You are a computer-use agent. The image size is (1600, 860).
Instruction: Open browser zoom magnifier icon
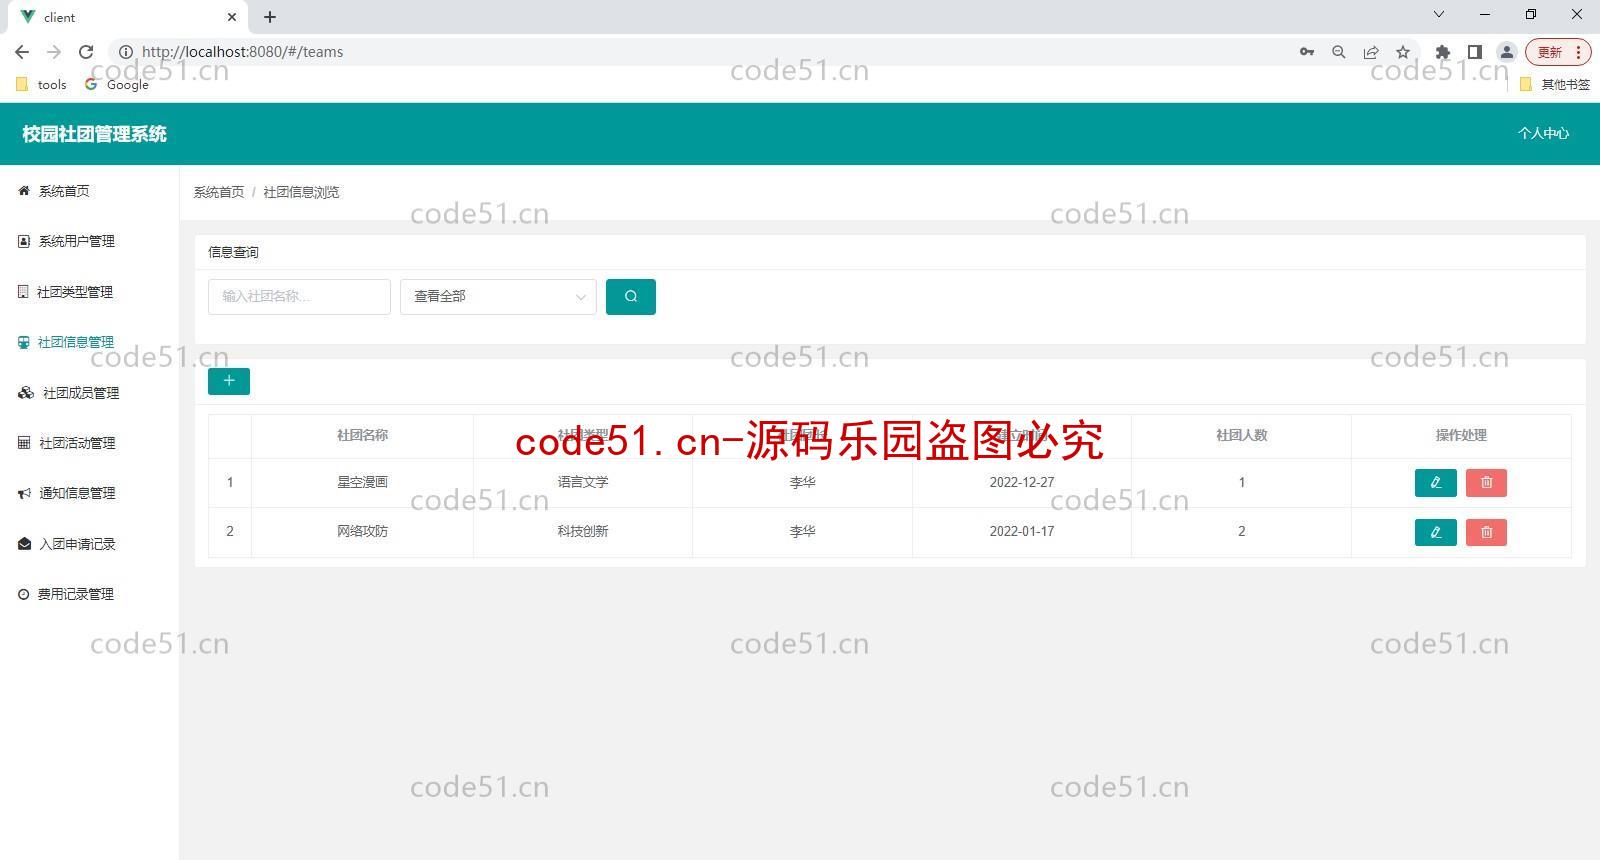click(x=1339, y=52)
